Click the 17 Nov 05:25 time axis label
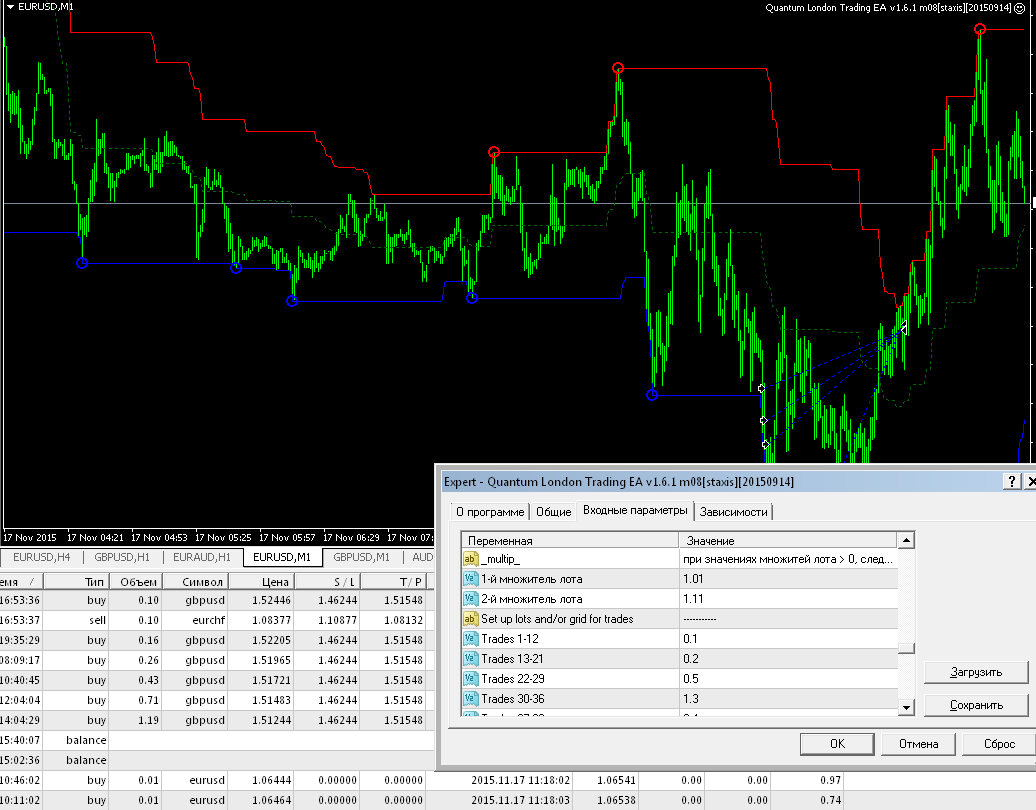 click(223, 537)
